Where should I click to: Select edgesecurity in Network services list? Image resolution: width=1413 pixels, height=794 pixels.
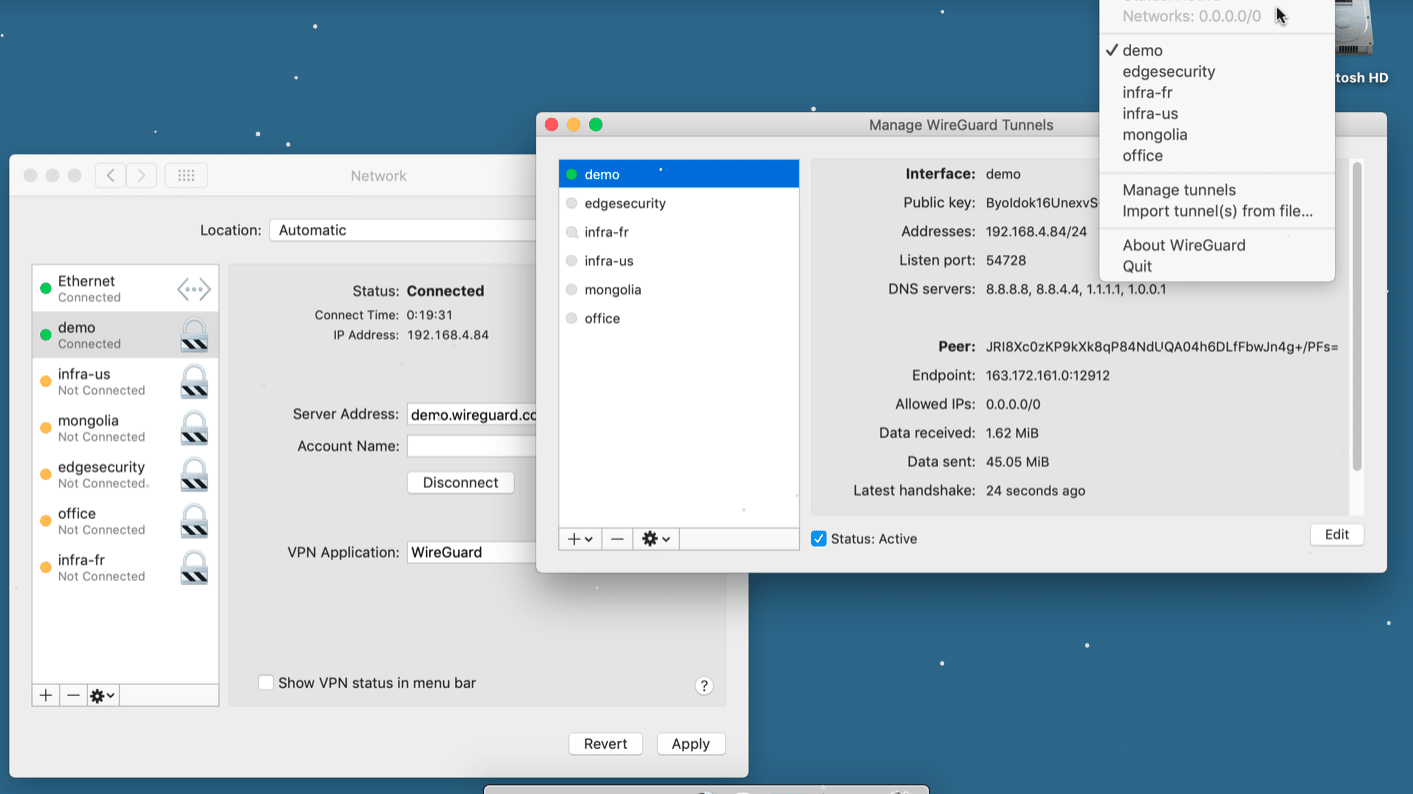click(125, 475)
